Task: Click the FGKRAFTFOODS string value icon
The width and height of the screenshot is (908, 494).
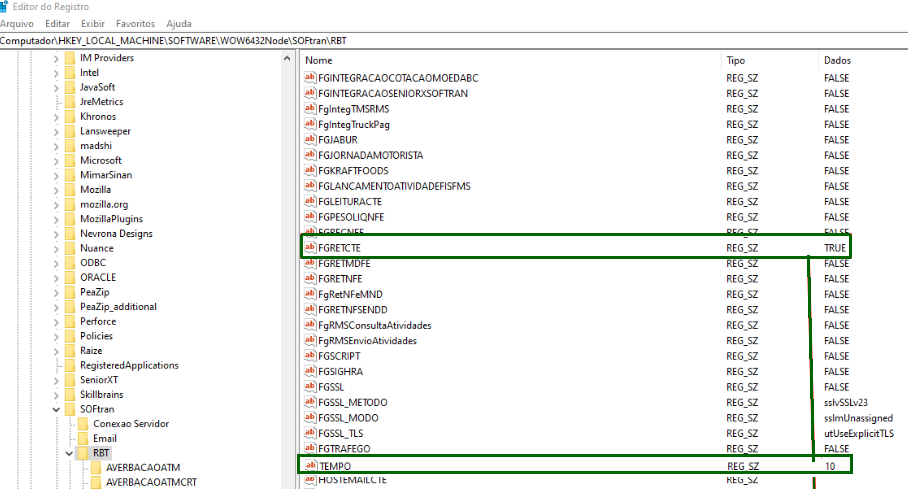Action: pyautogui.click(x=310, y=171)
